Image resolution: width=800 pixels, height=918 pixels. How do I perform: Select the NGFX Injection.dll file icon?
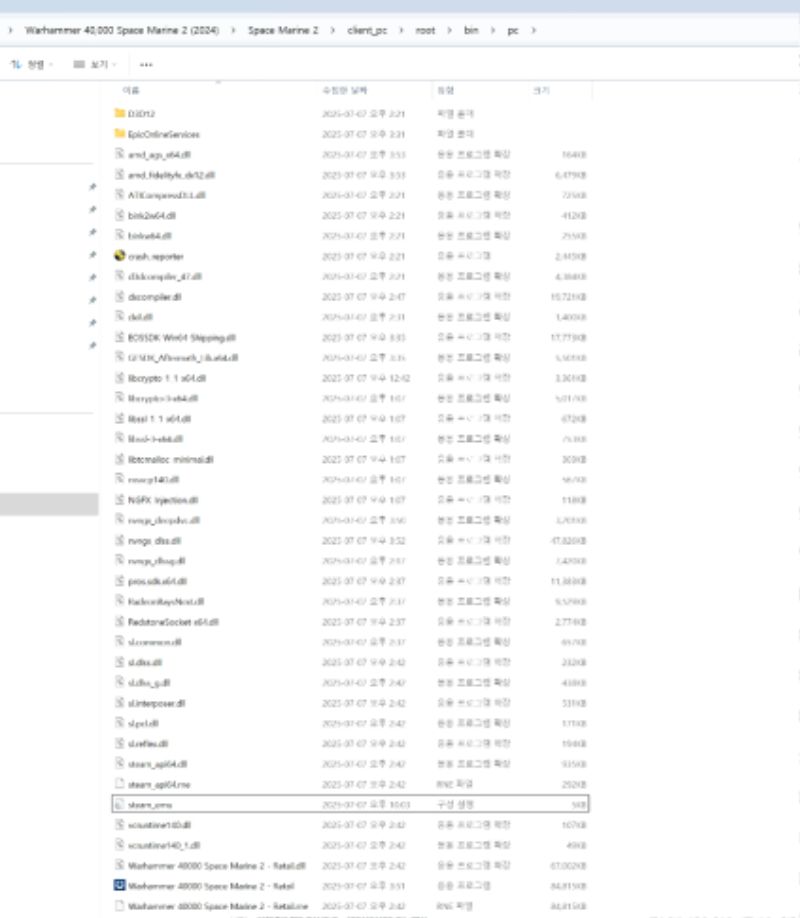(x=120, y=499)
